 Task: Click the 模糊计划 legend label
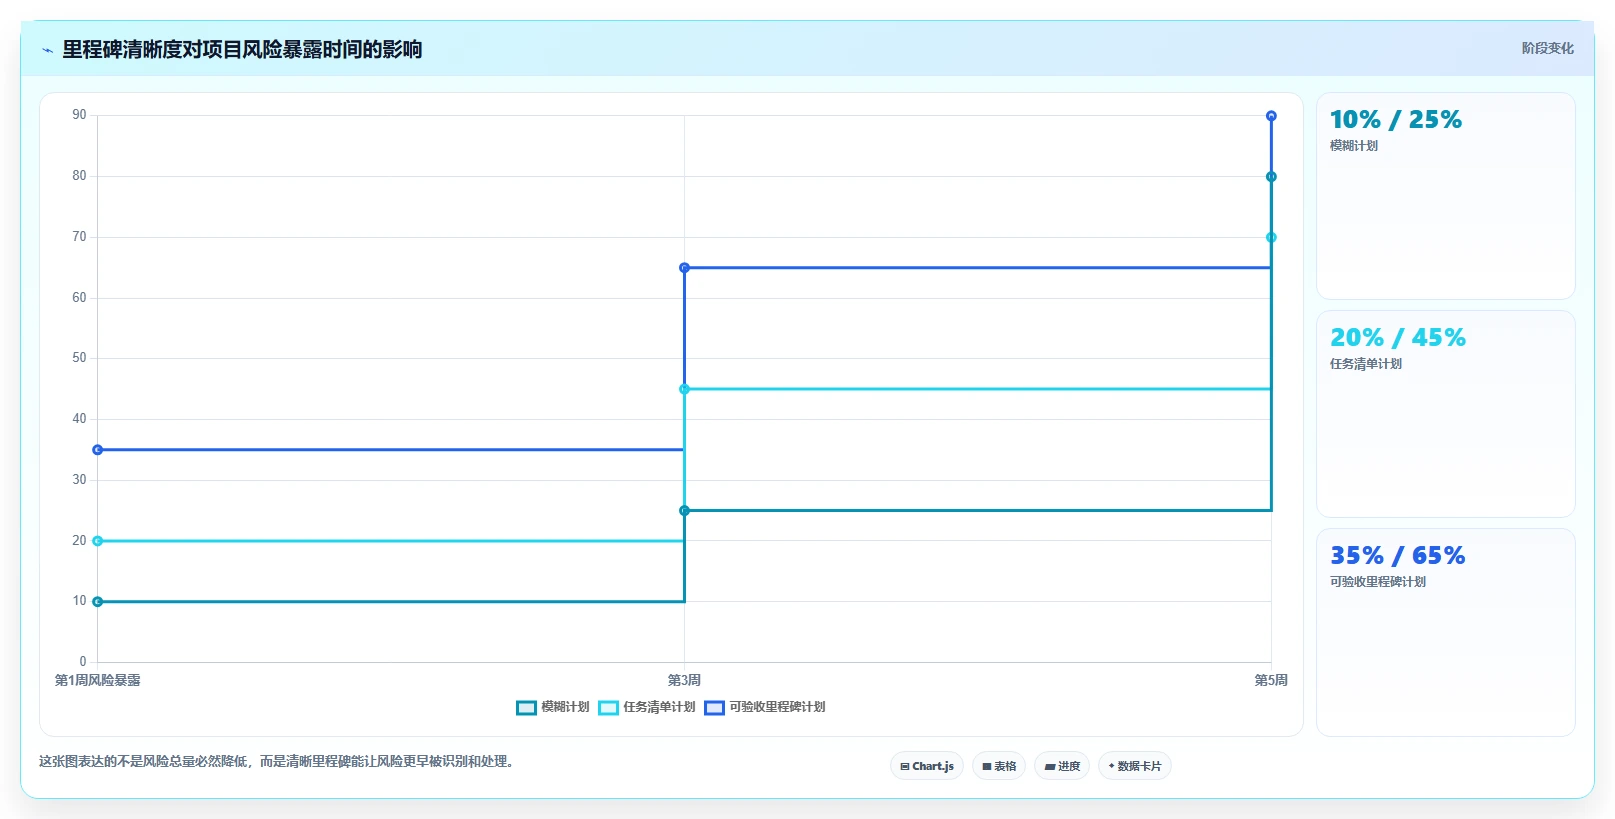(565, 707)
